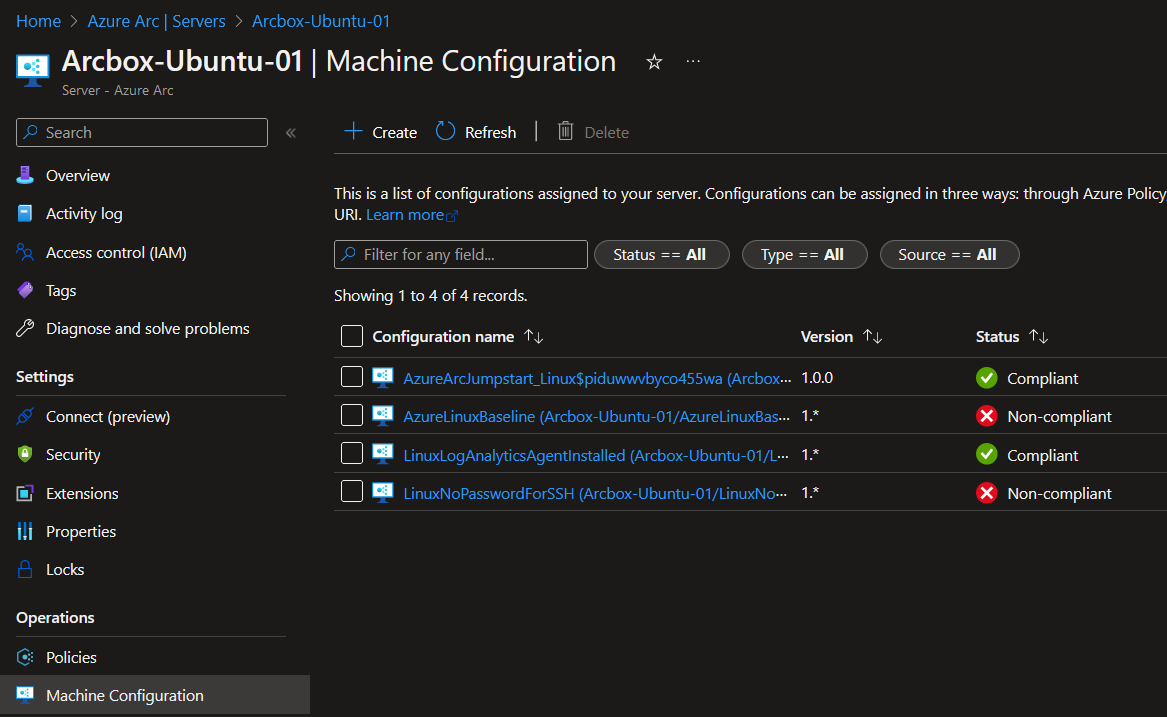1167x717 pixels.
Task: Click the Activity log icon
Action: [x=25, y=214]
